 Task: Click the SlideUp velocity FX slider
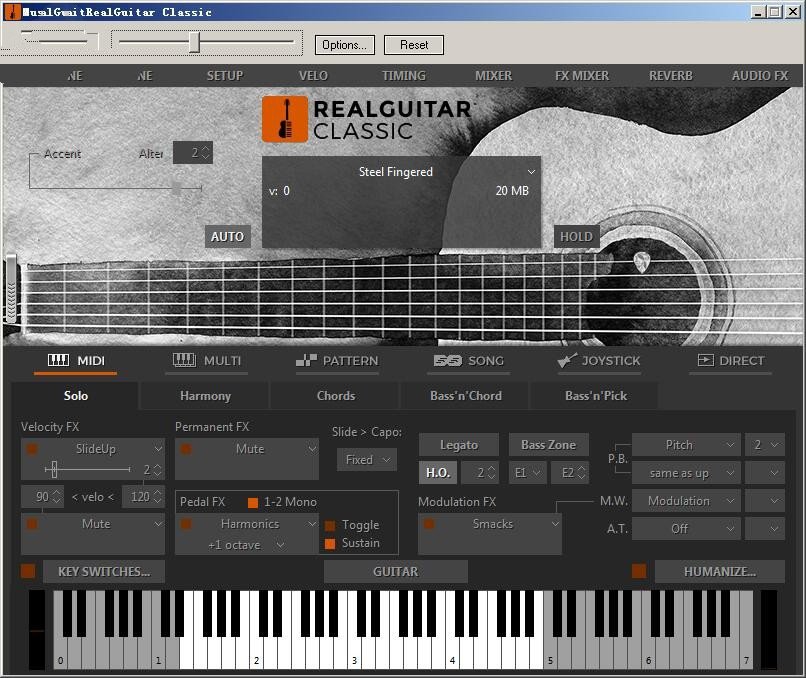[x=87, y=469]
